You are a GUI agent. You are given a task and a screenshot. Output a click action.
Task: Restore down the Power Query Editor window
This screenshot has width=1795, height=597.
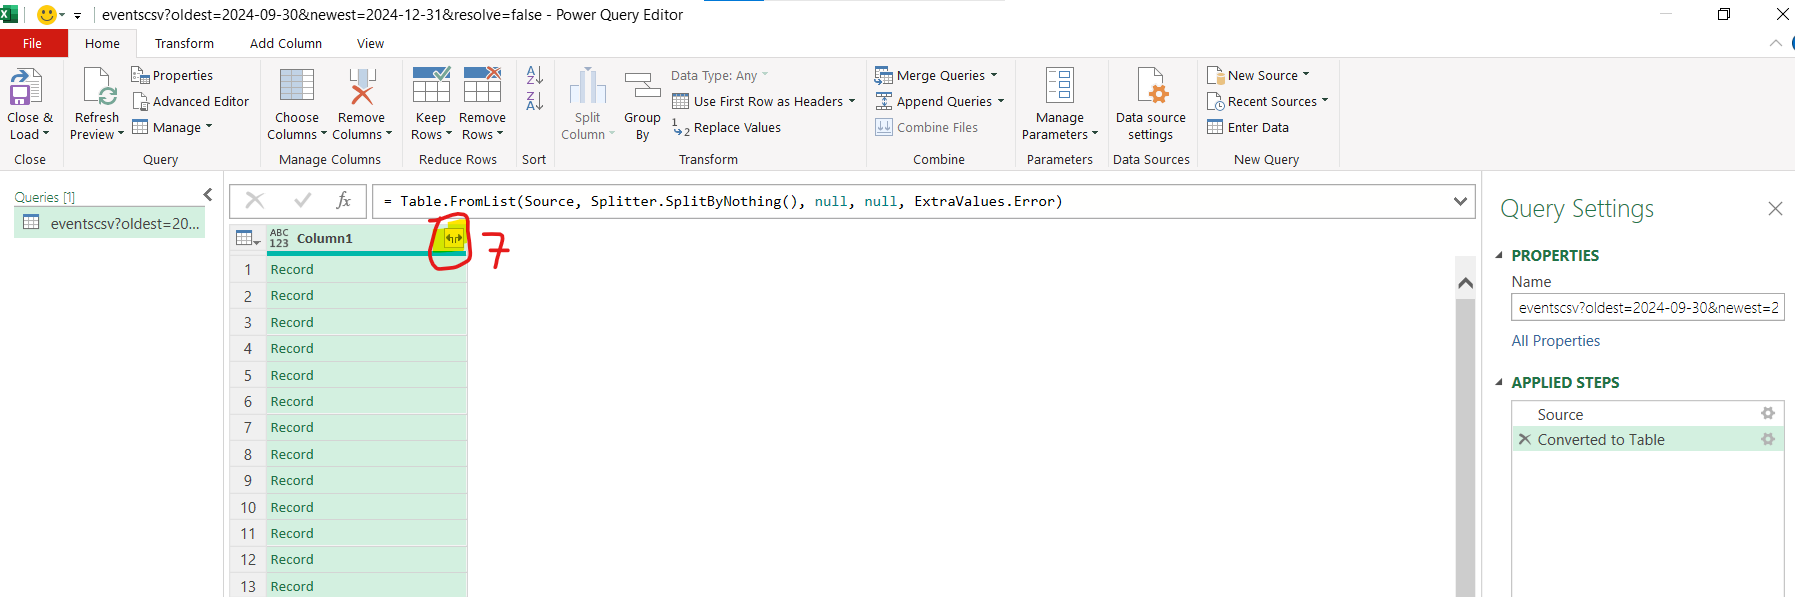(1724, 14)
